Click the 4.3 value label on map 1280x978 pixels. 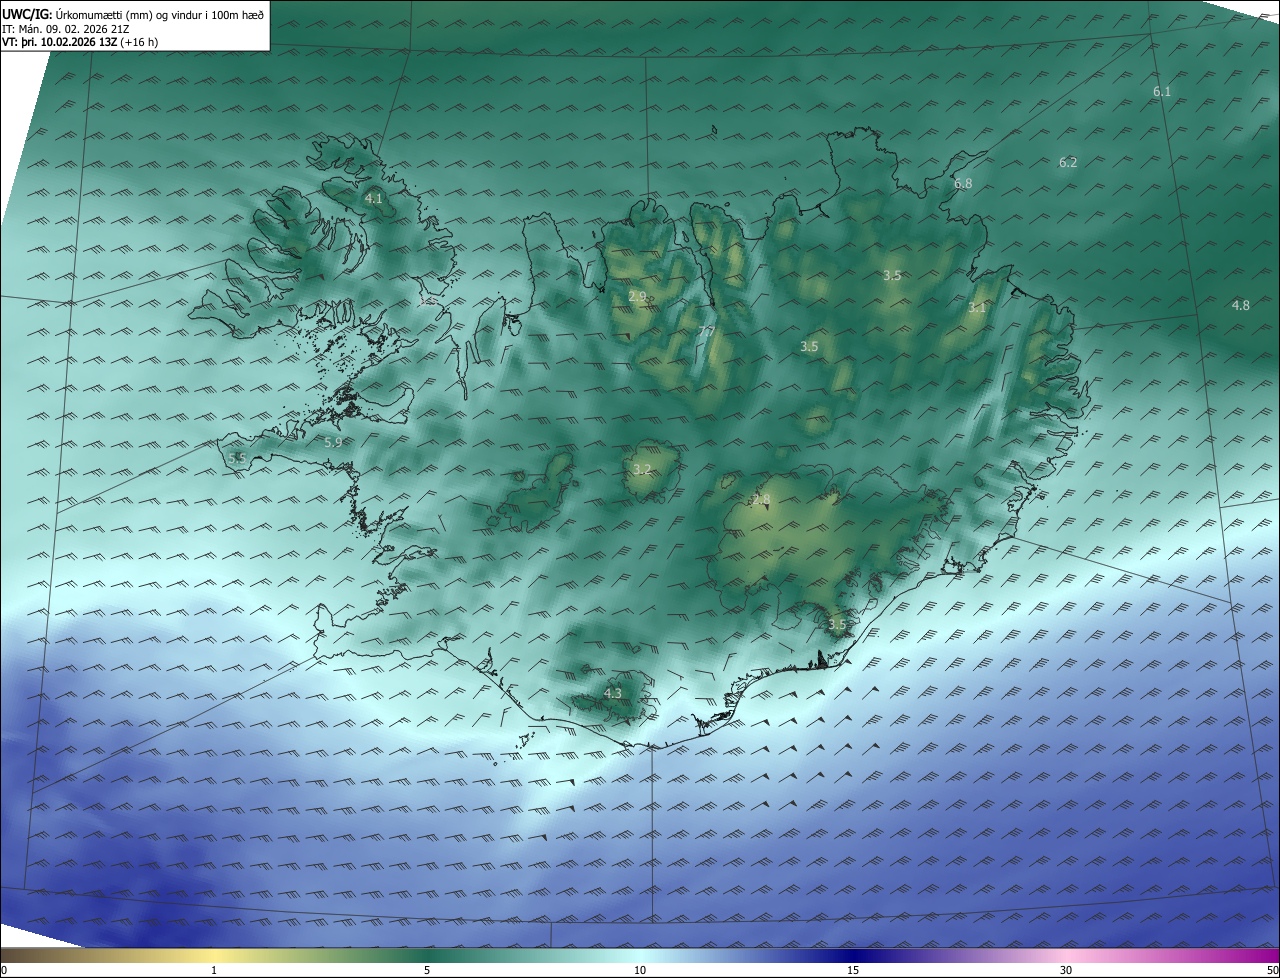tap(613, 693)
